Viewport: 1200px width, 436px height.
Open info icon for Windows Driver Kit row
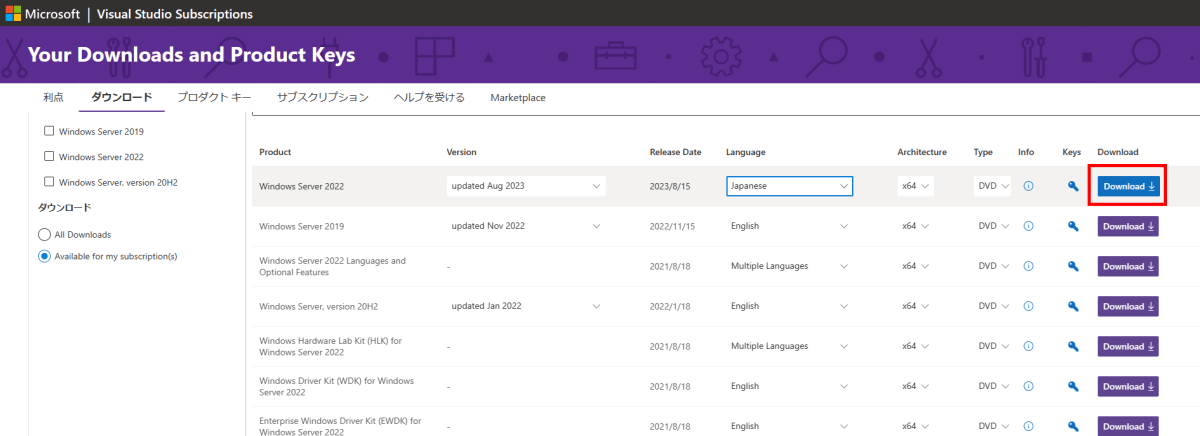[x=1028, y=386]
